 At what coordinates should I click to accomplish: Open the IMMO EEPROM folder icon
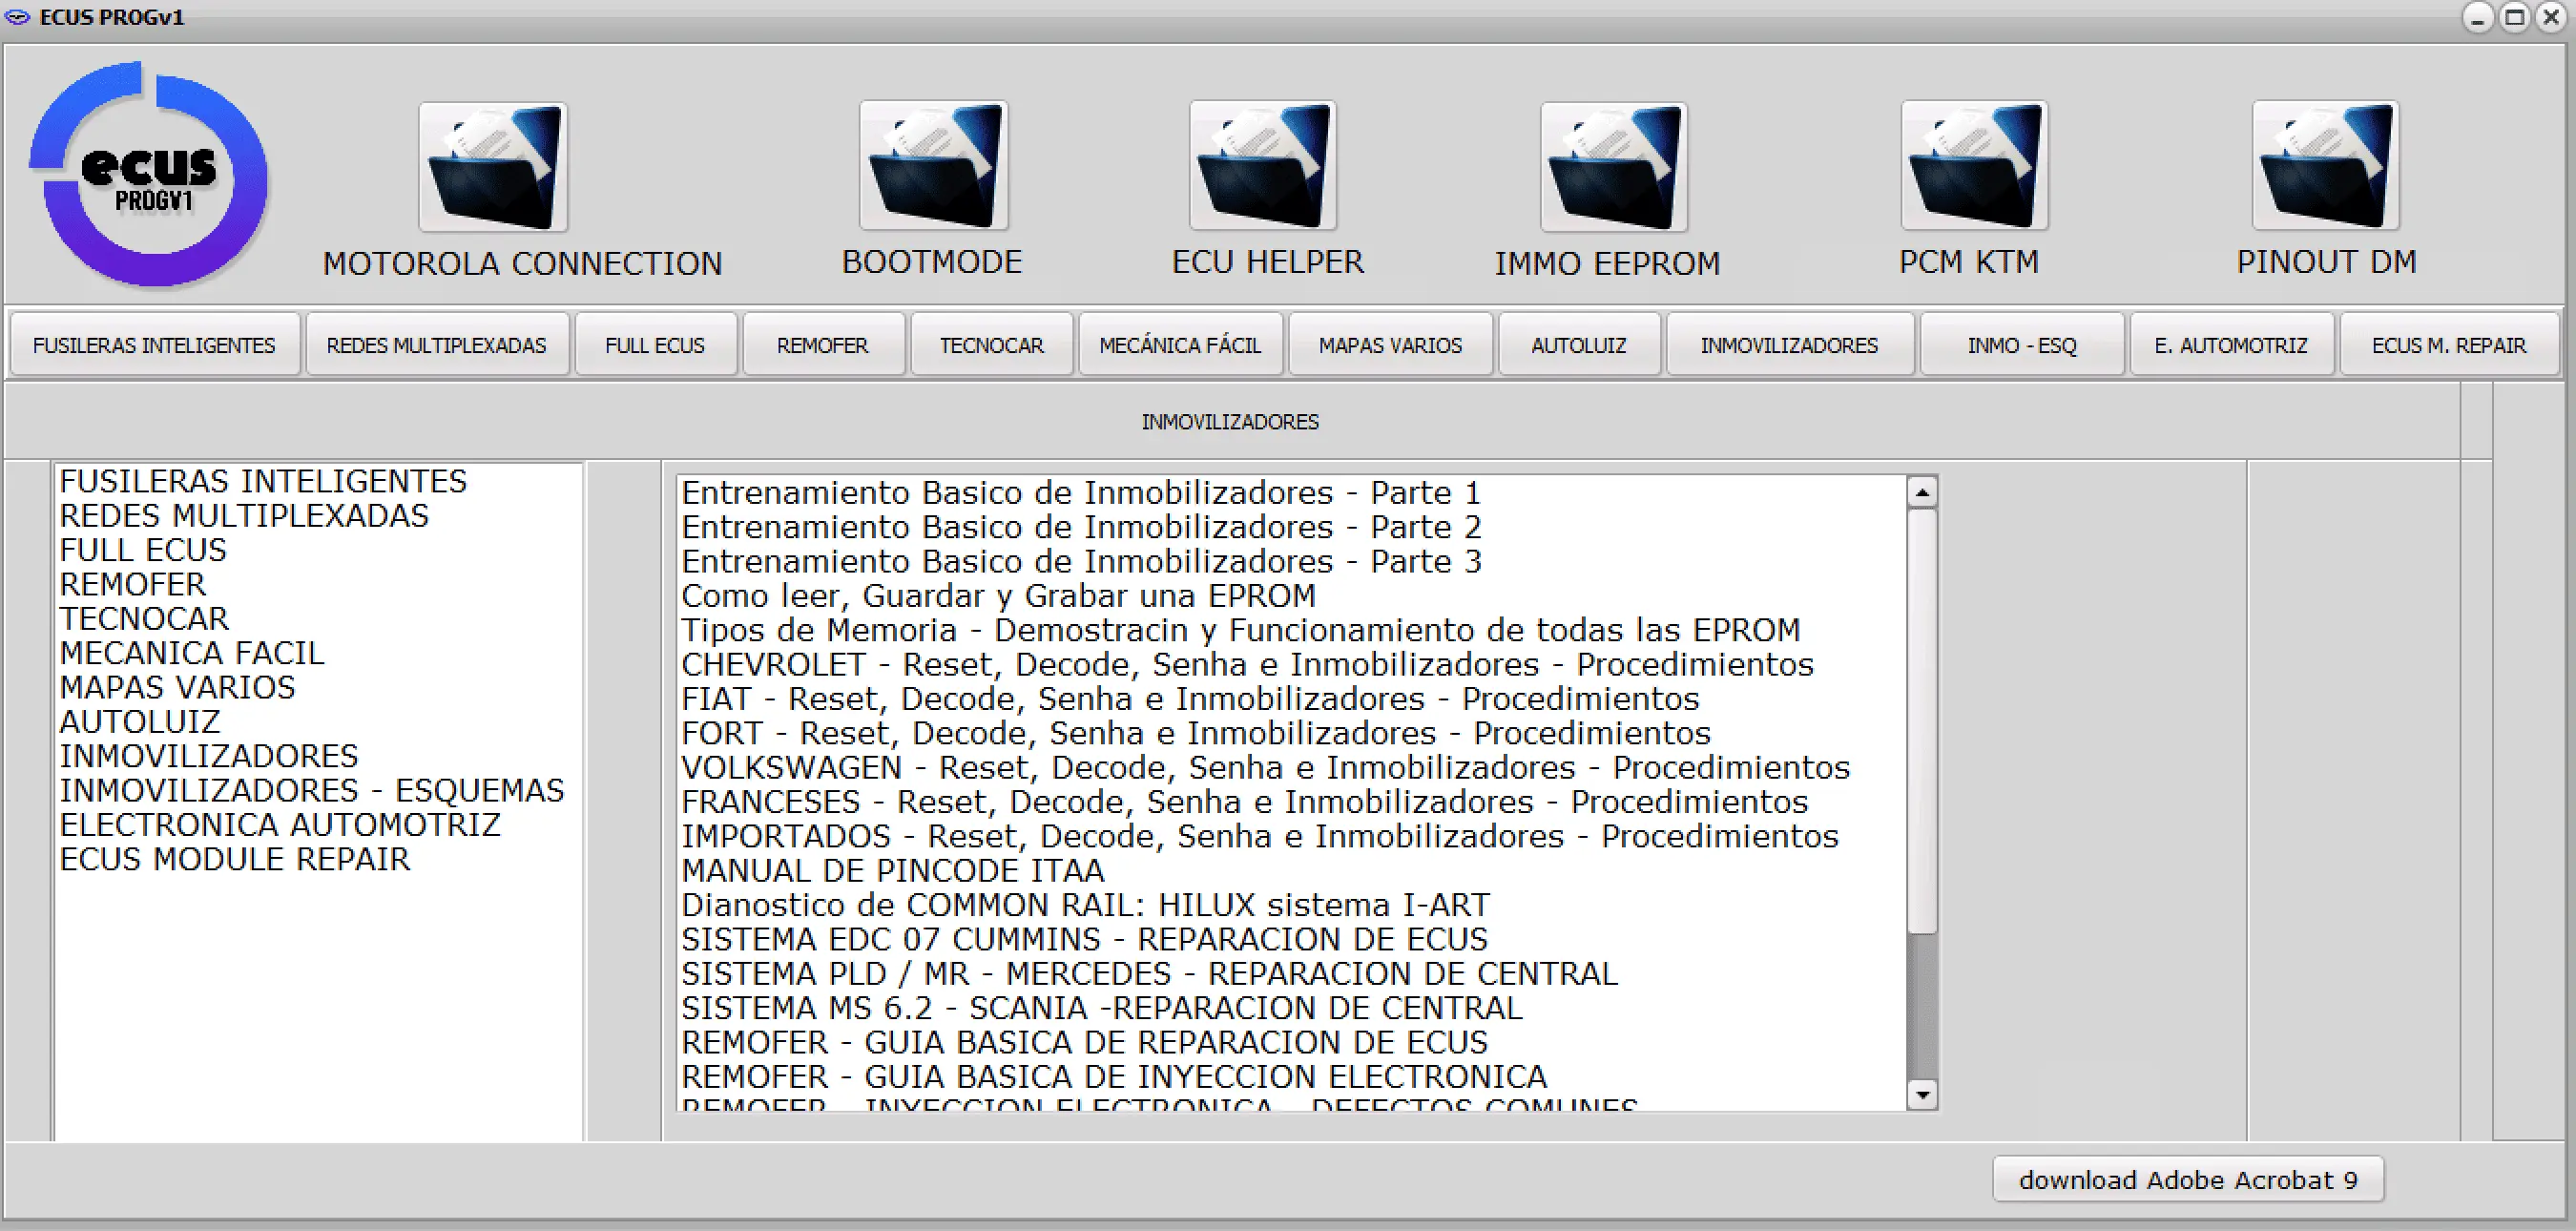(x=1614, y=166)
